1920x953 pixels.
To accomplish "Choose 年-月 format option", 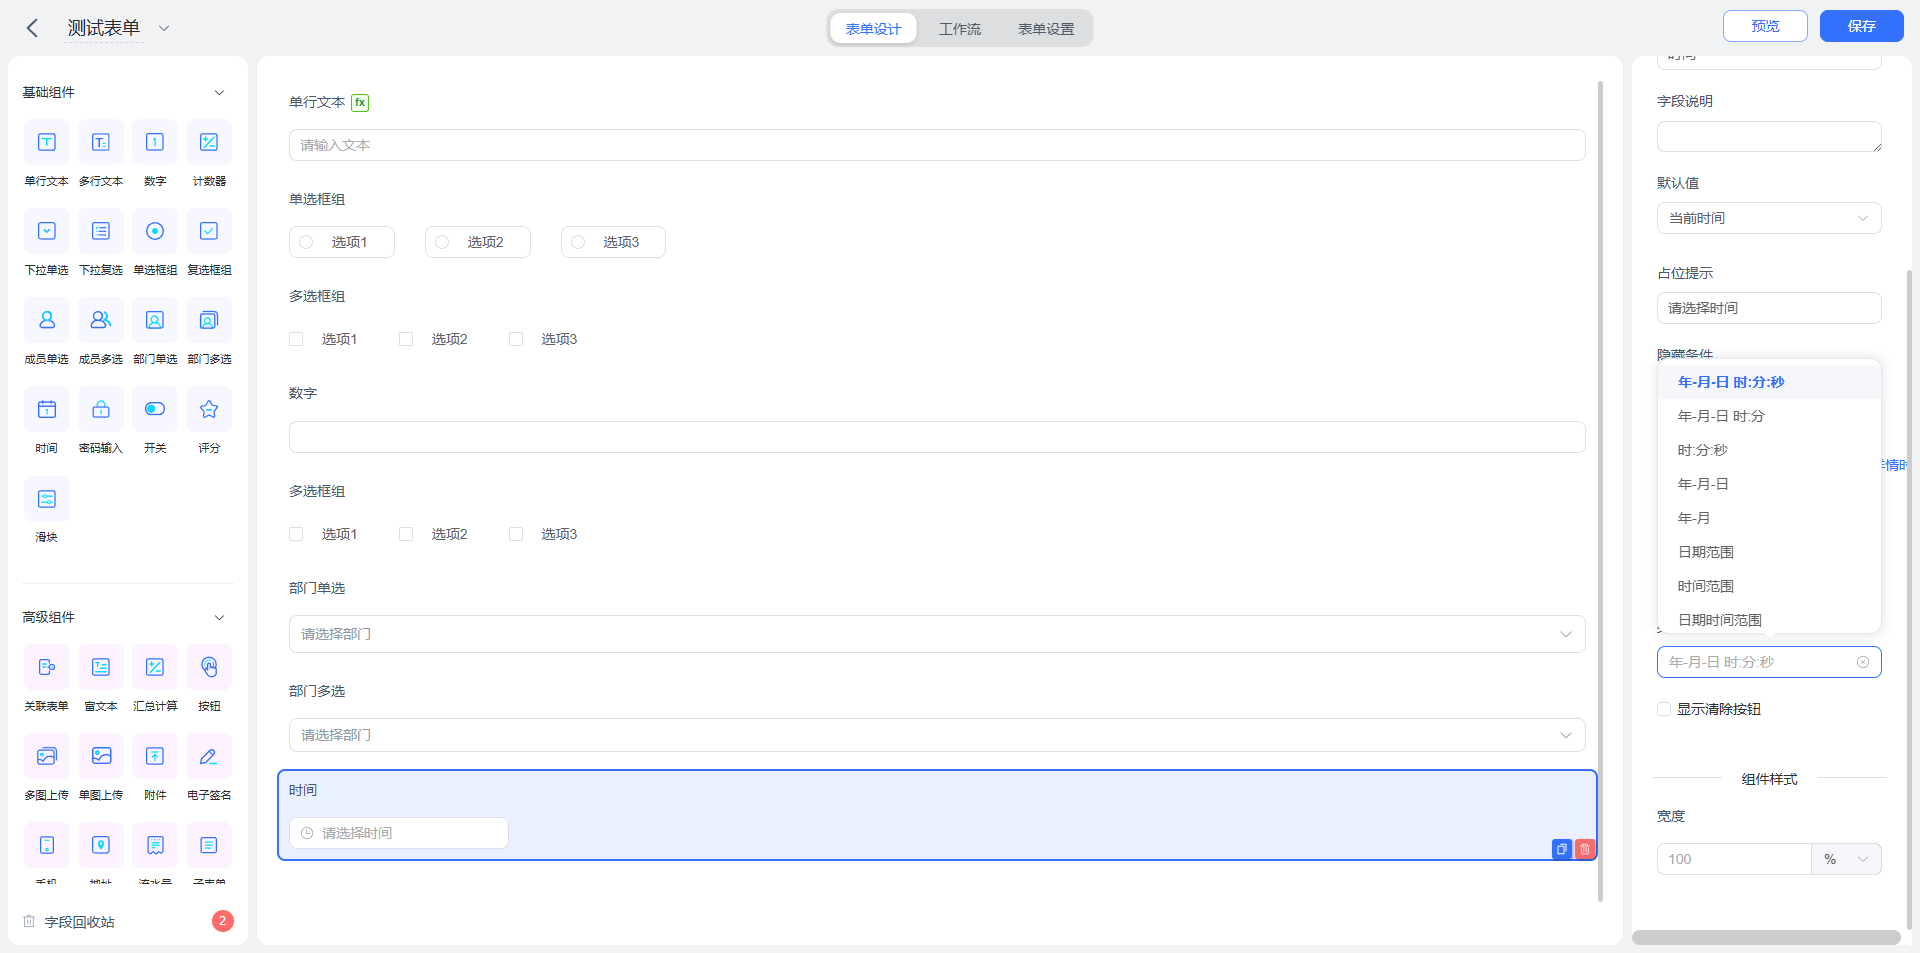I will (1769, 518).
